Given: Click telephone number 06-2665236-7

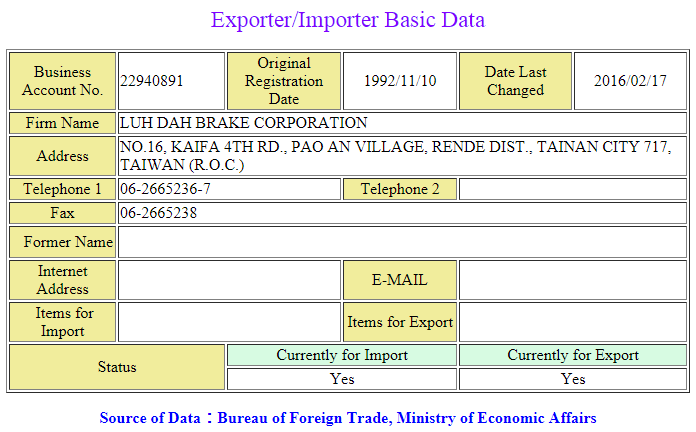Looking at the screenshot, I should 166,189.
